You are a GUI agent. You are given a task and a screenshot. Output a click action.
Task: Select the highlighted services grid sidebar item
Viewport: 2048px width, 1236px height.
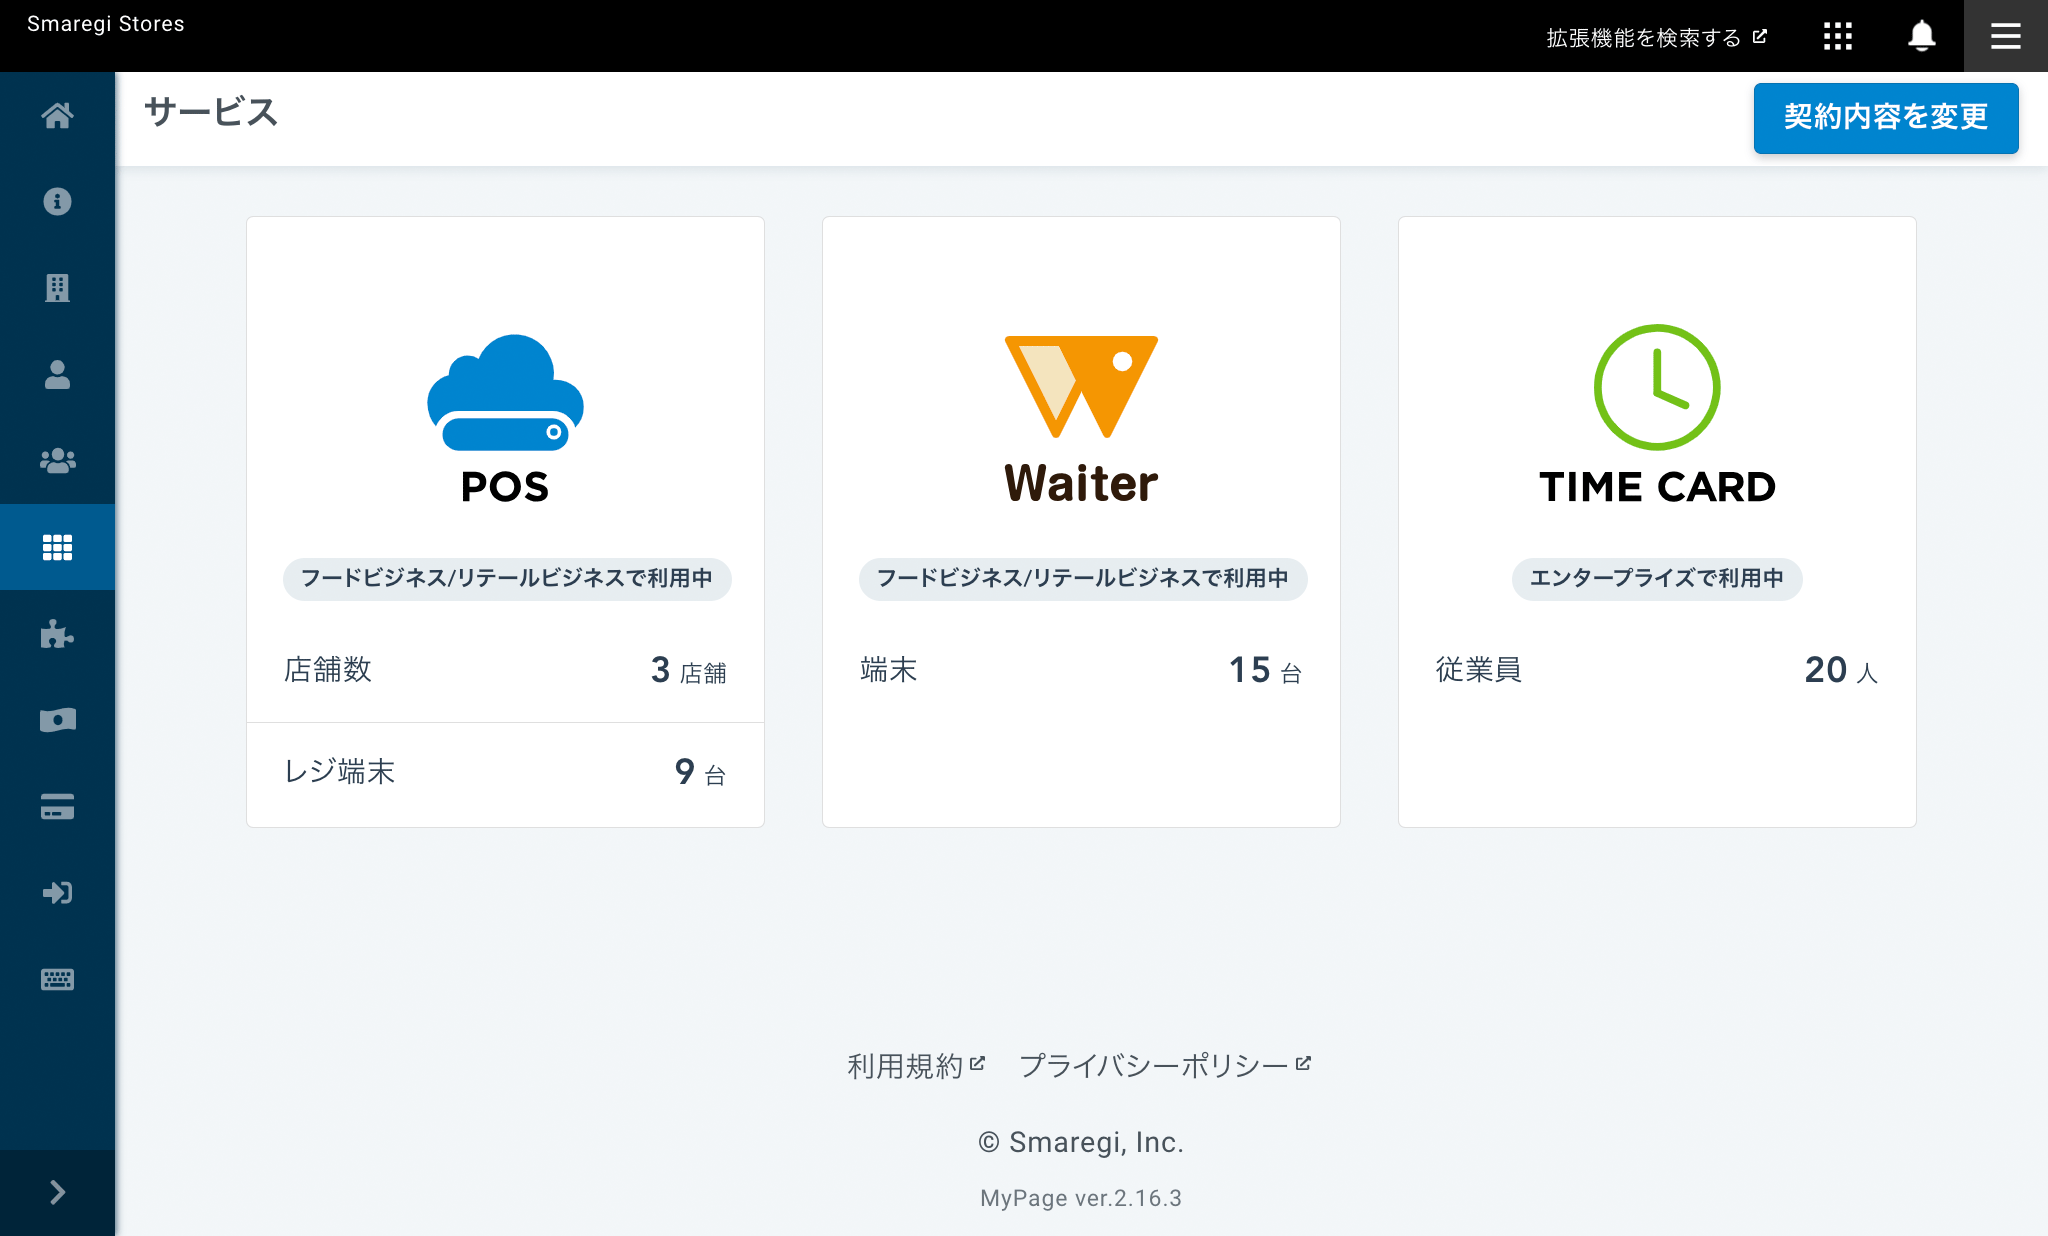(57, 547)
